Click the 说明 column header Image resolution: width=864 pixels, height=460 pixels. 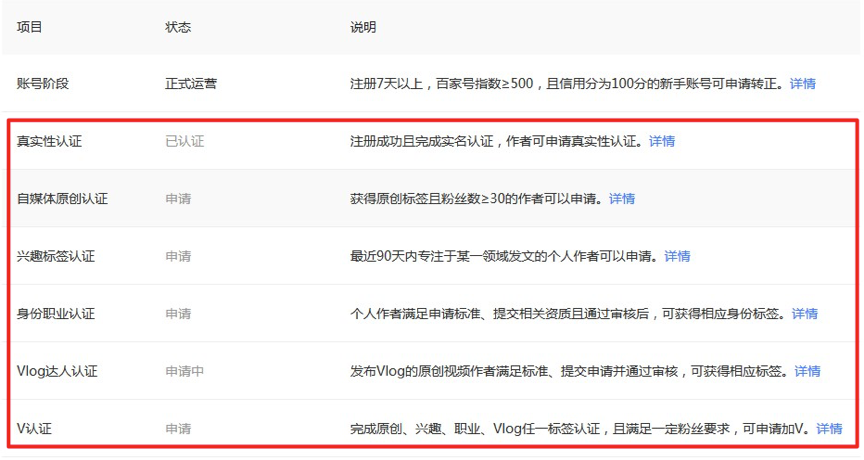pyautogui.click(x=363, y=27)
